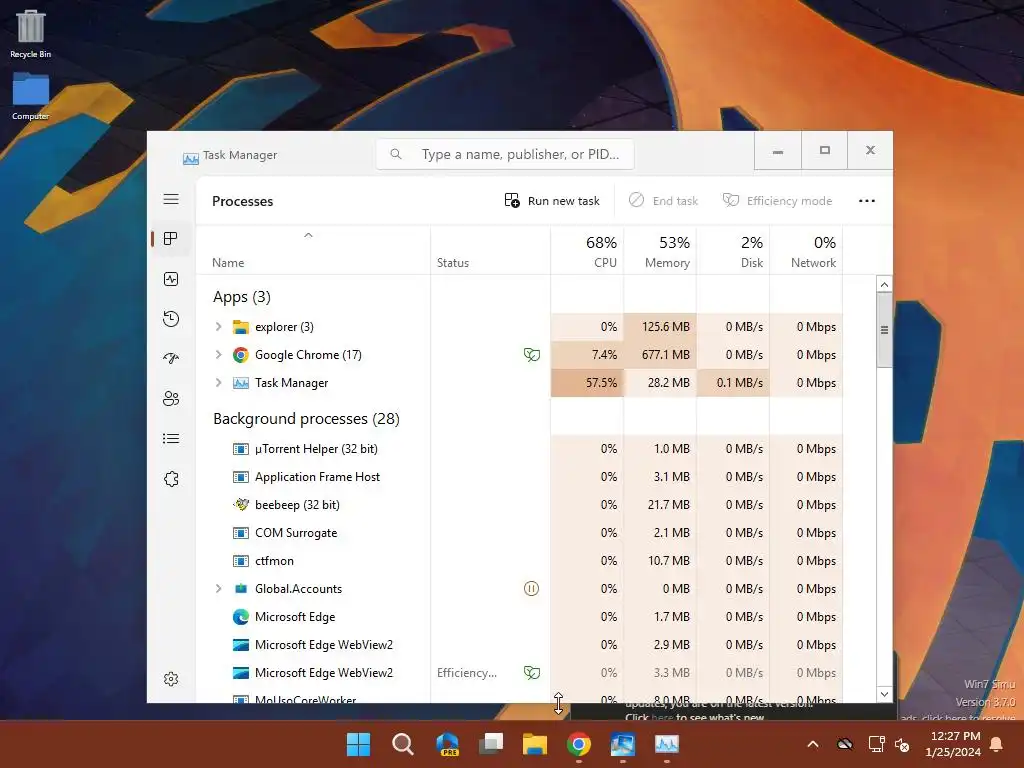1024x768 pixels.
Task: Expand the Google Chrome (17) process group
Action: click(x=219, y=355)
